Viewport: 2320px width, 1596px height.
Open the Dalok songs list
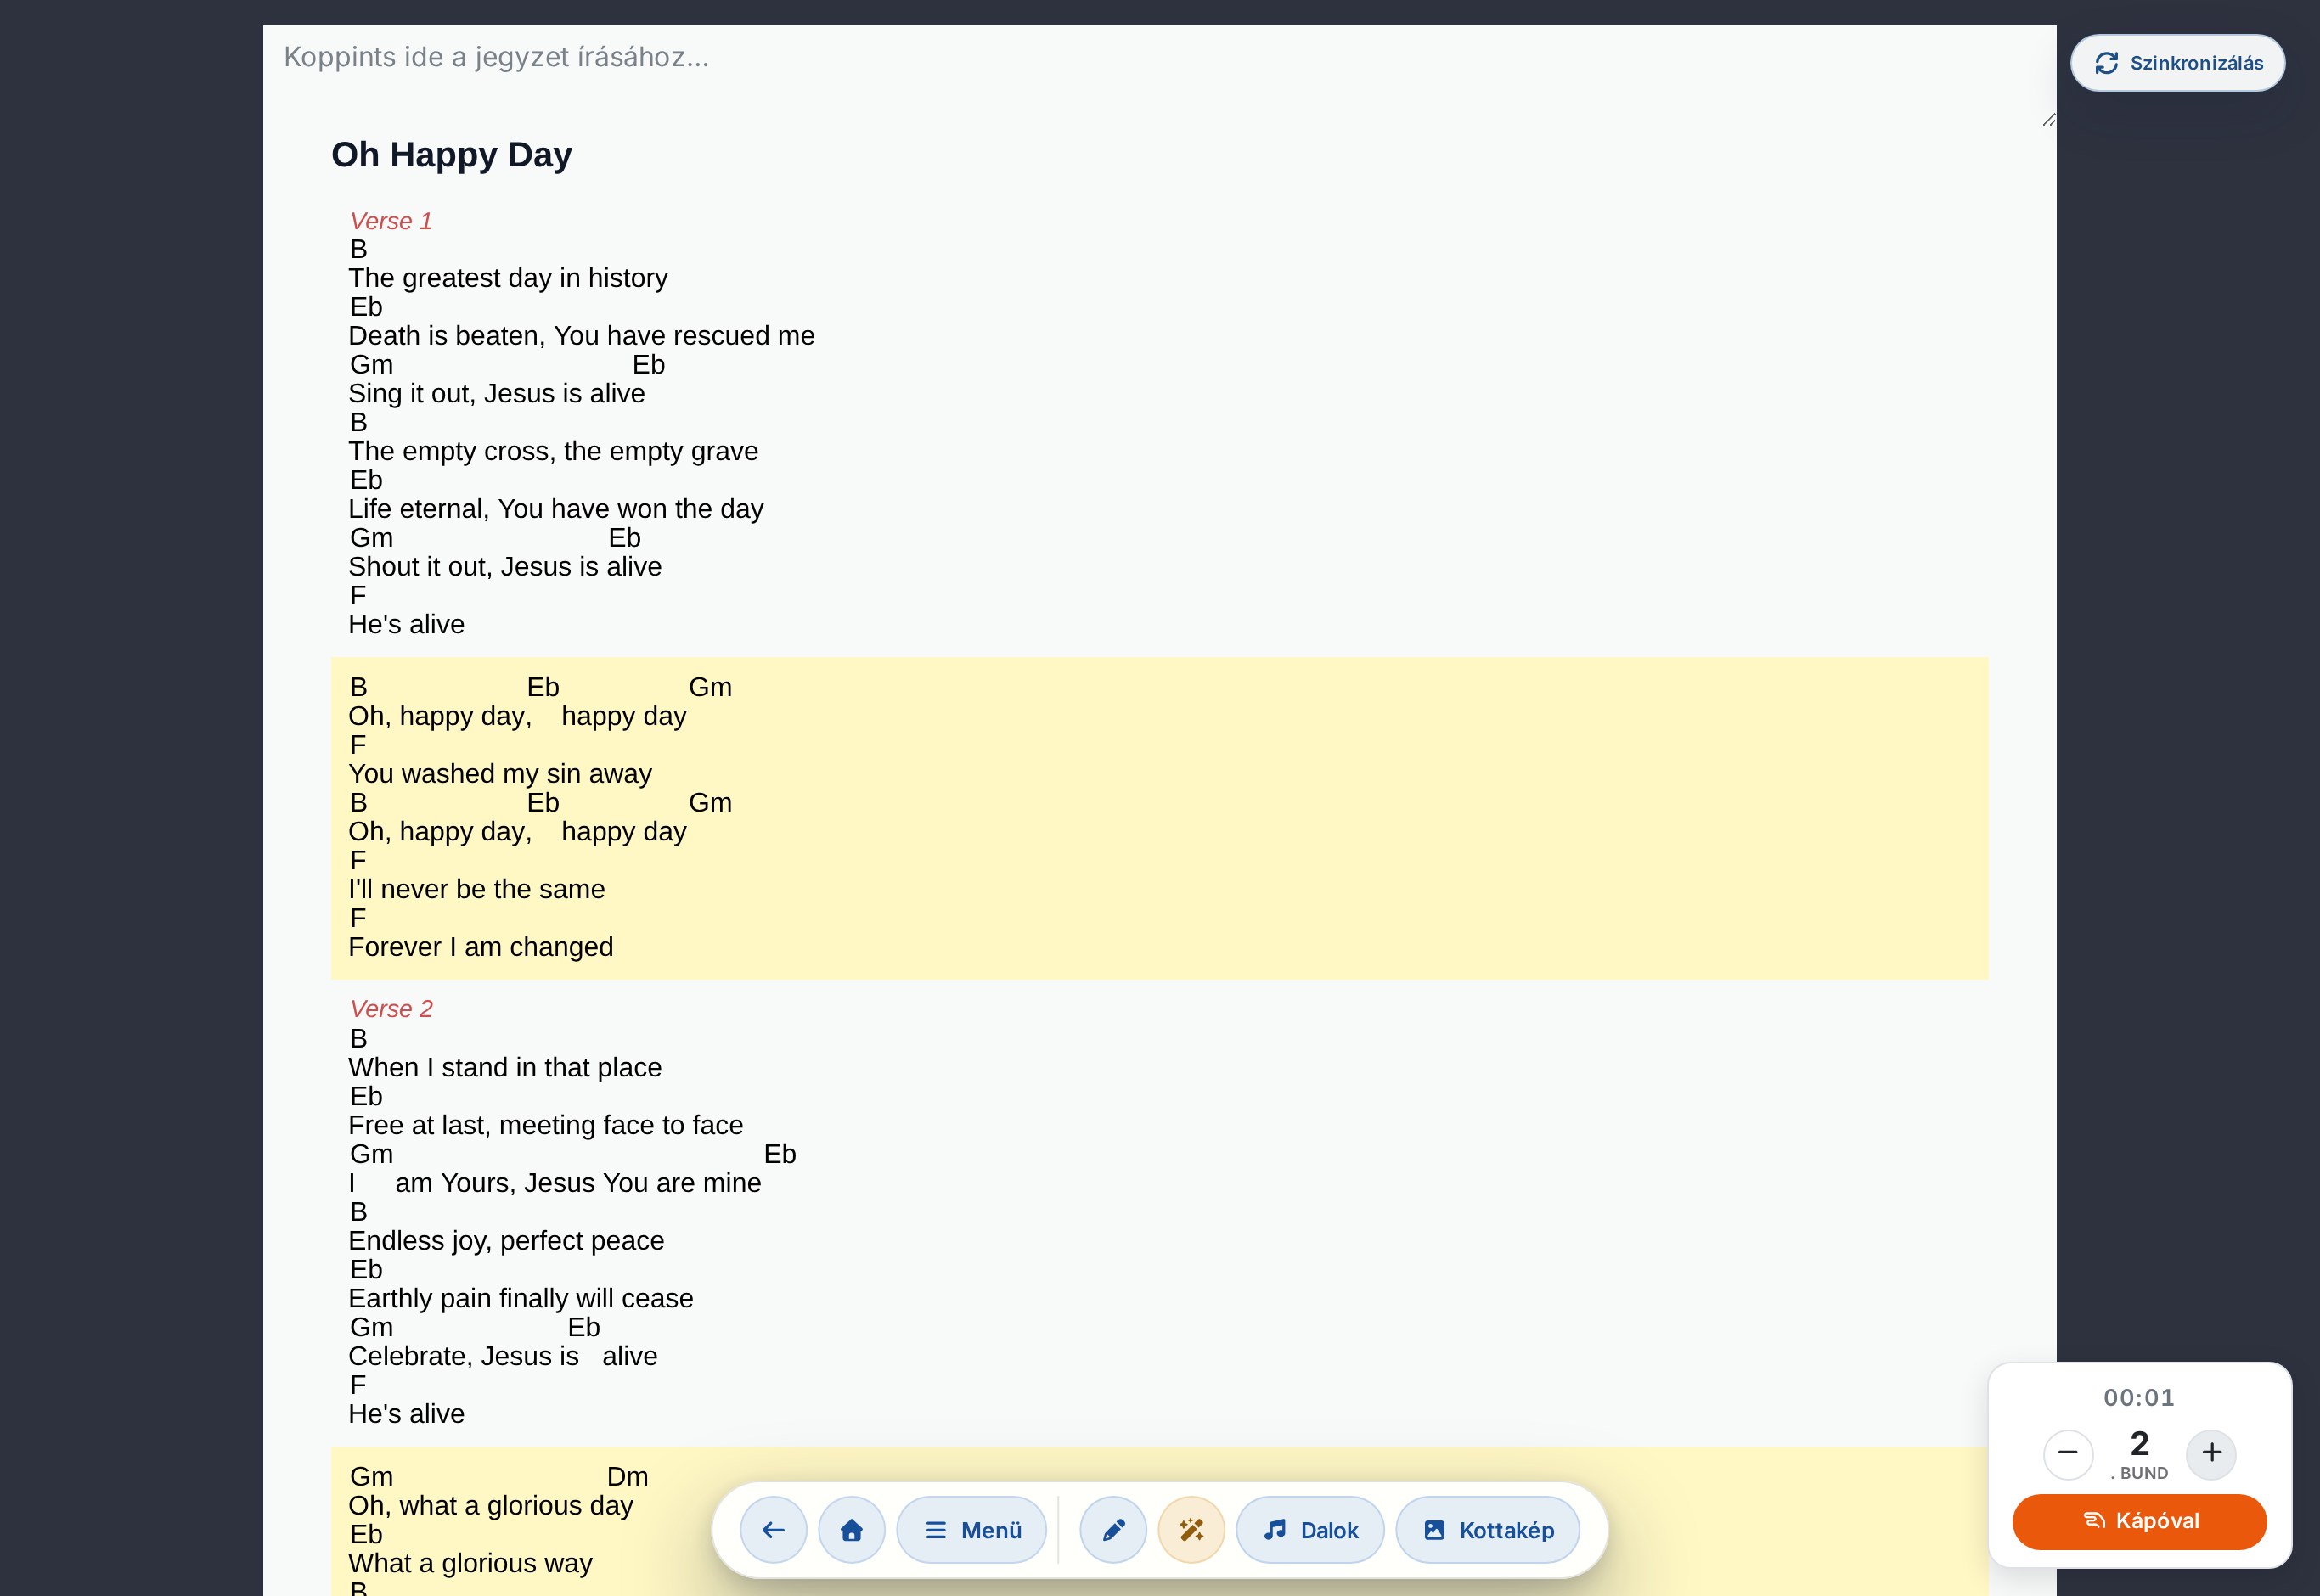click(1310, 1529)
